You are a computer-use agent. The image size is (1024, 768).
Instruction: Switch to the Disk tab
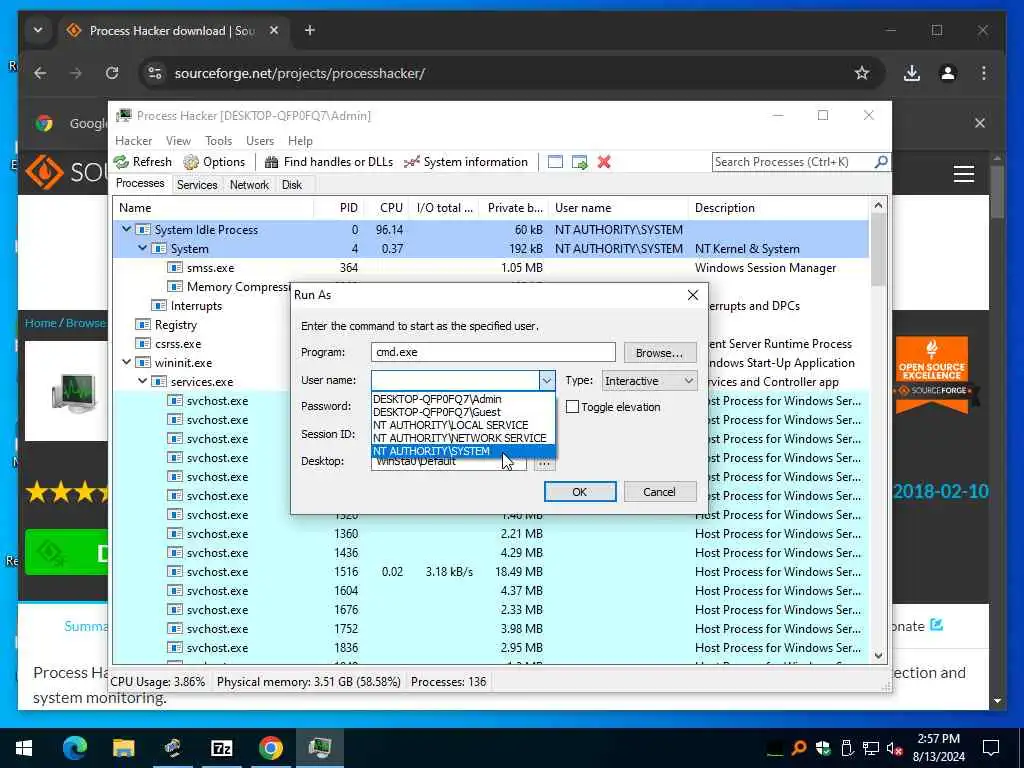[292, 185]
